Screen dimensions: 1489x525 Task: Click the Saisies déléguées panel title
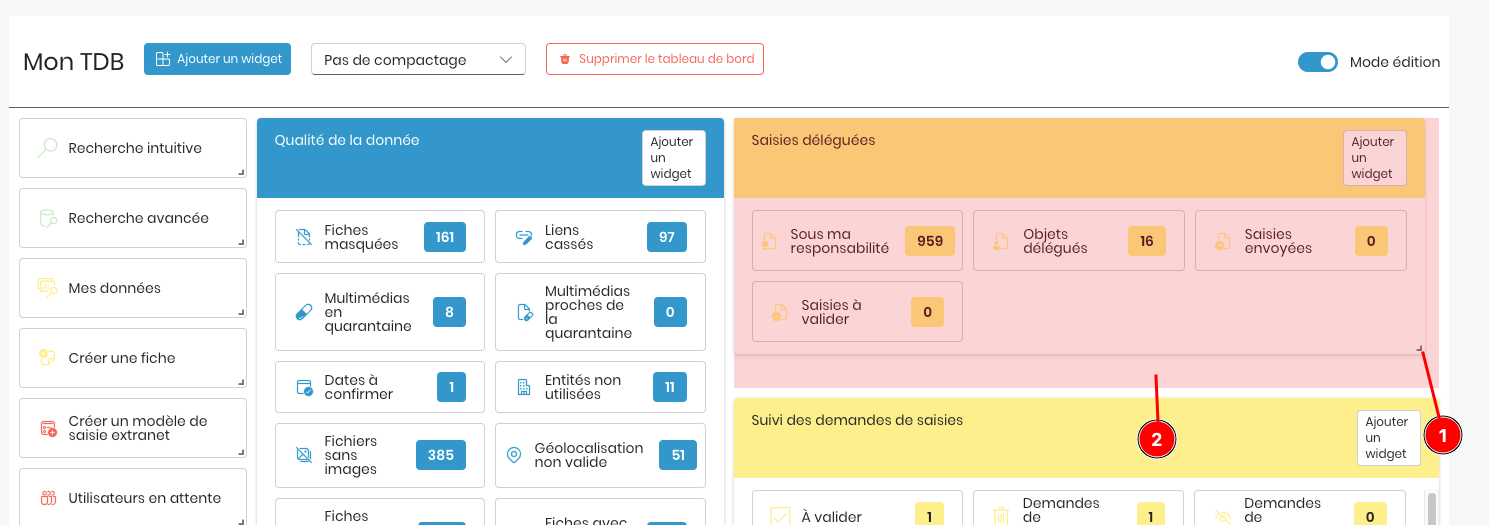tap(813, 140)
